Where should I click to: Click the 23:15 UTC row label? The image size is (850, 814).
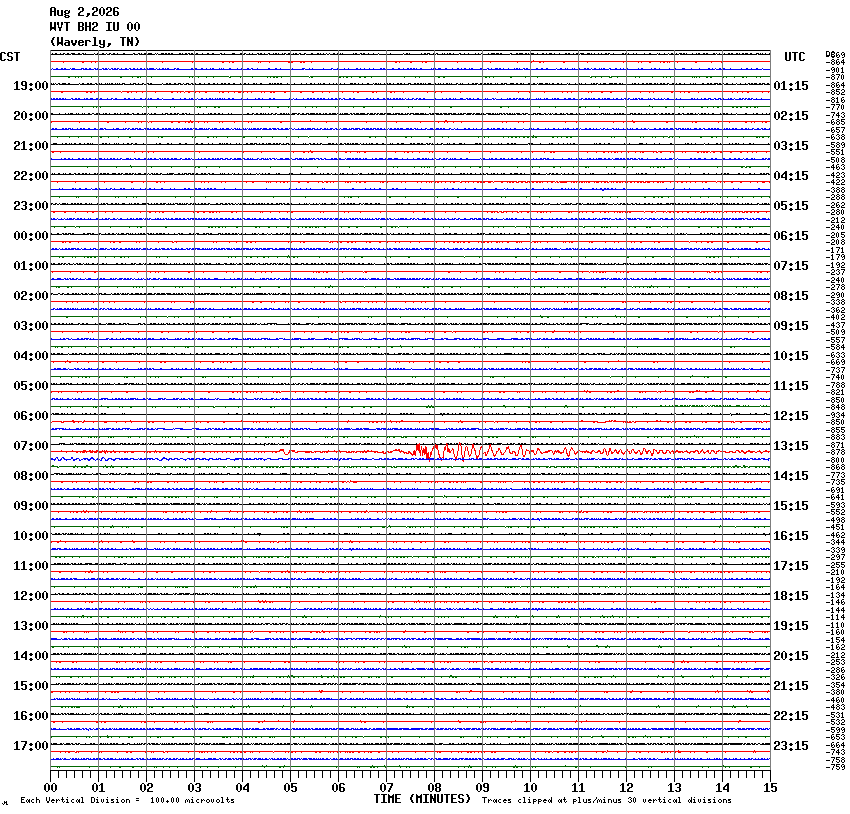(791, 746)
